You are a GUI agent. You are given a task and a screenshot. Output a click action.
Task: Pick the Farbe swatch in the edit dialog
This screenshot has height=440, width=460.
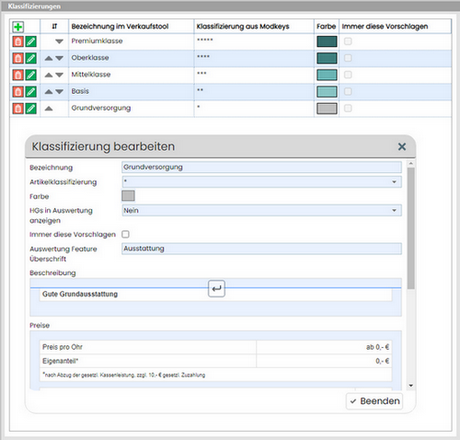point(128,196)
